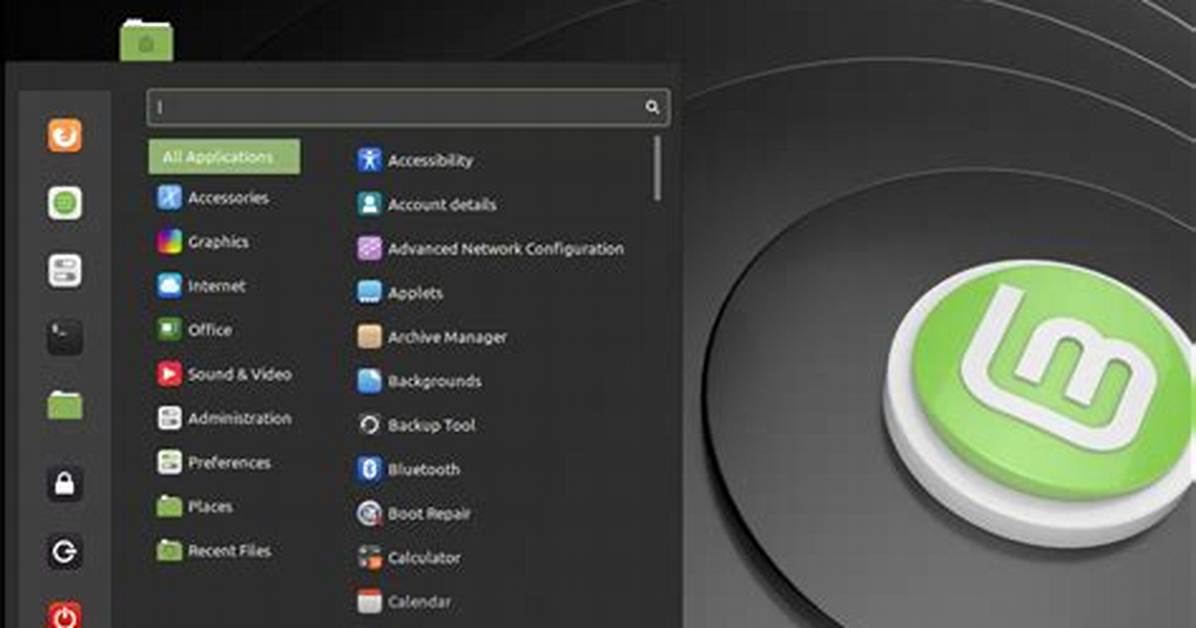Click the Boot Repair icon
The width and height of the screenshot is (1196, 628).
[369, 514]
